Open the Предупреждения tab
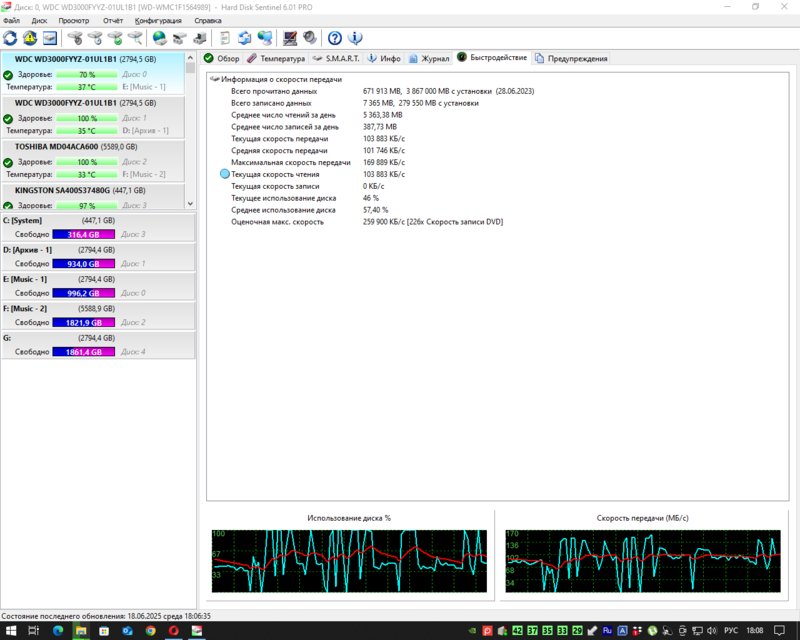800x640 pixels. [571, 58]
